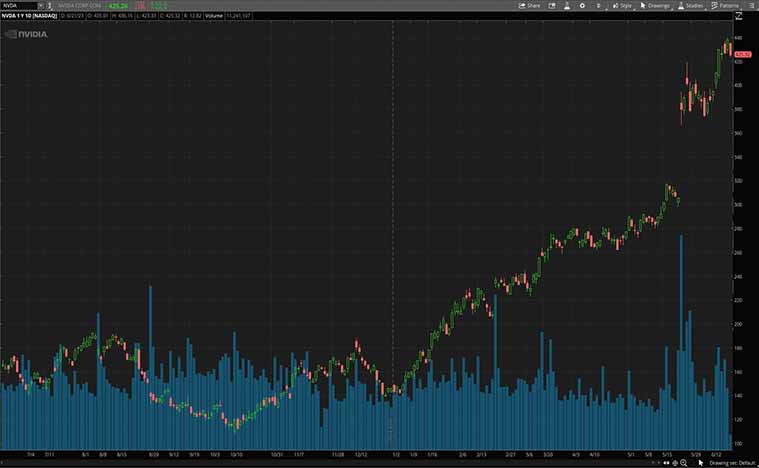
Task: Click the red 425.32 last-price label on axis
Action: click(x=743, y=55)
